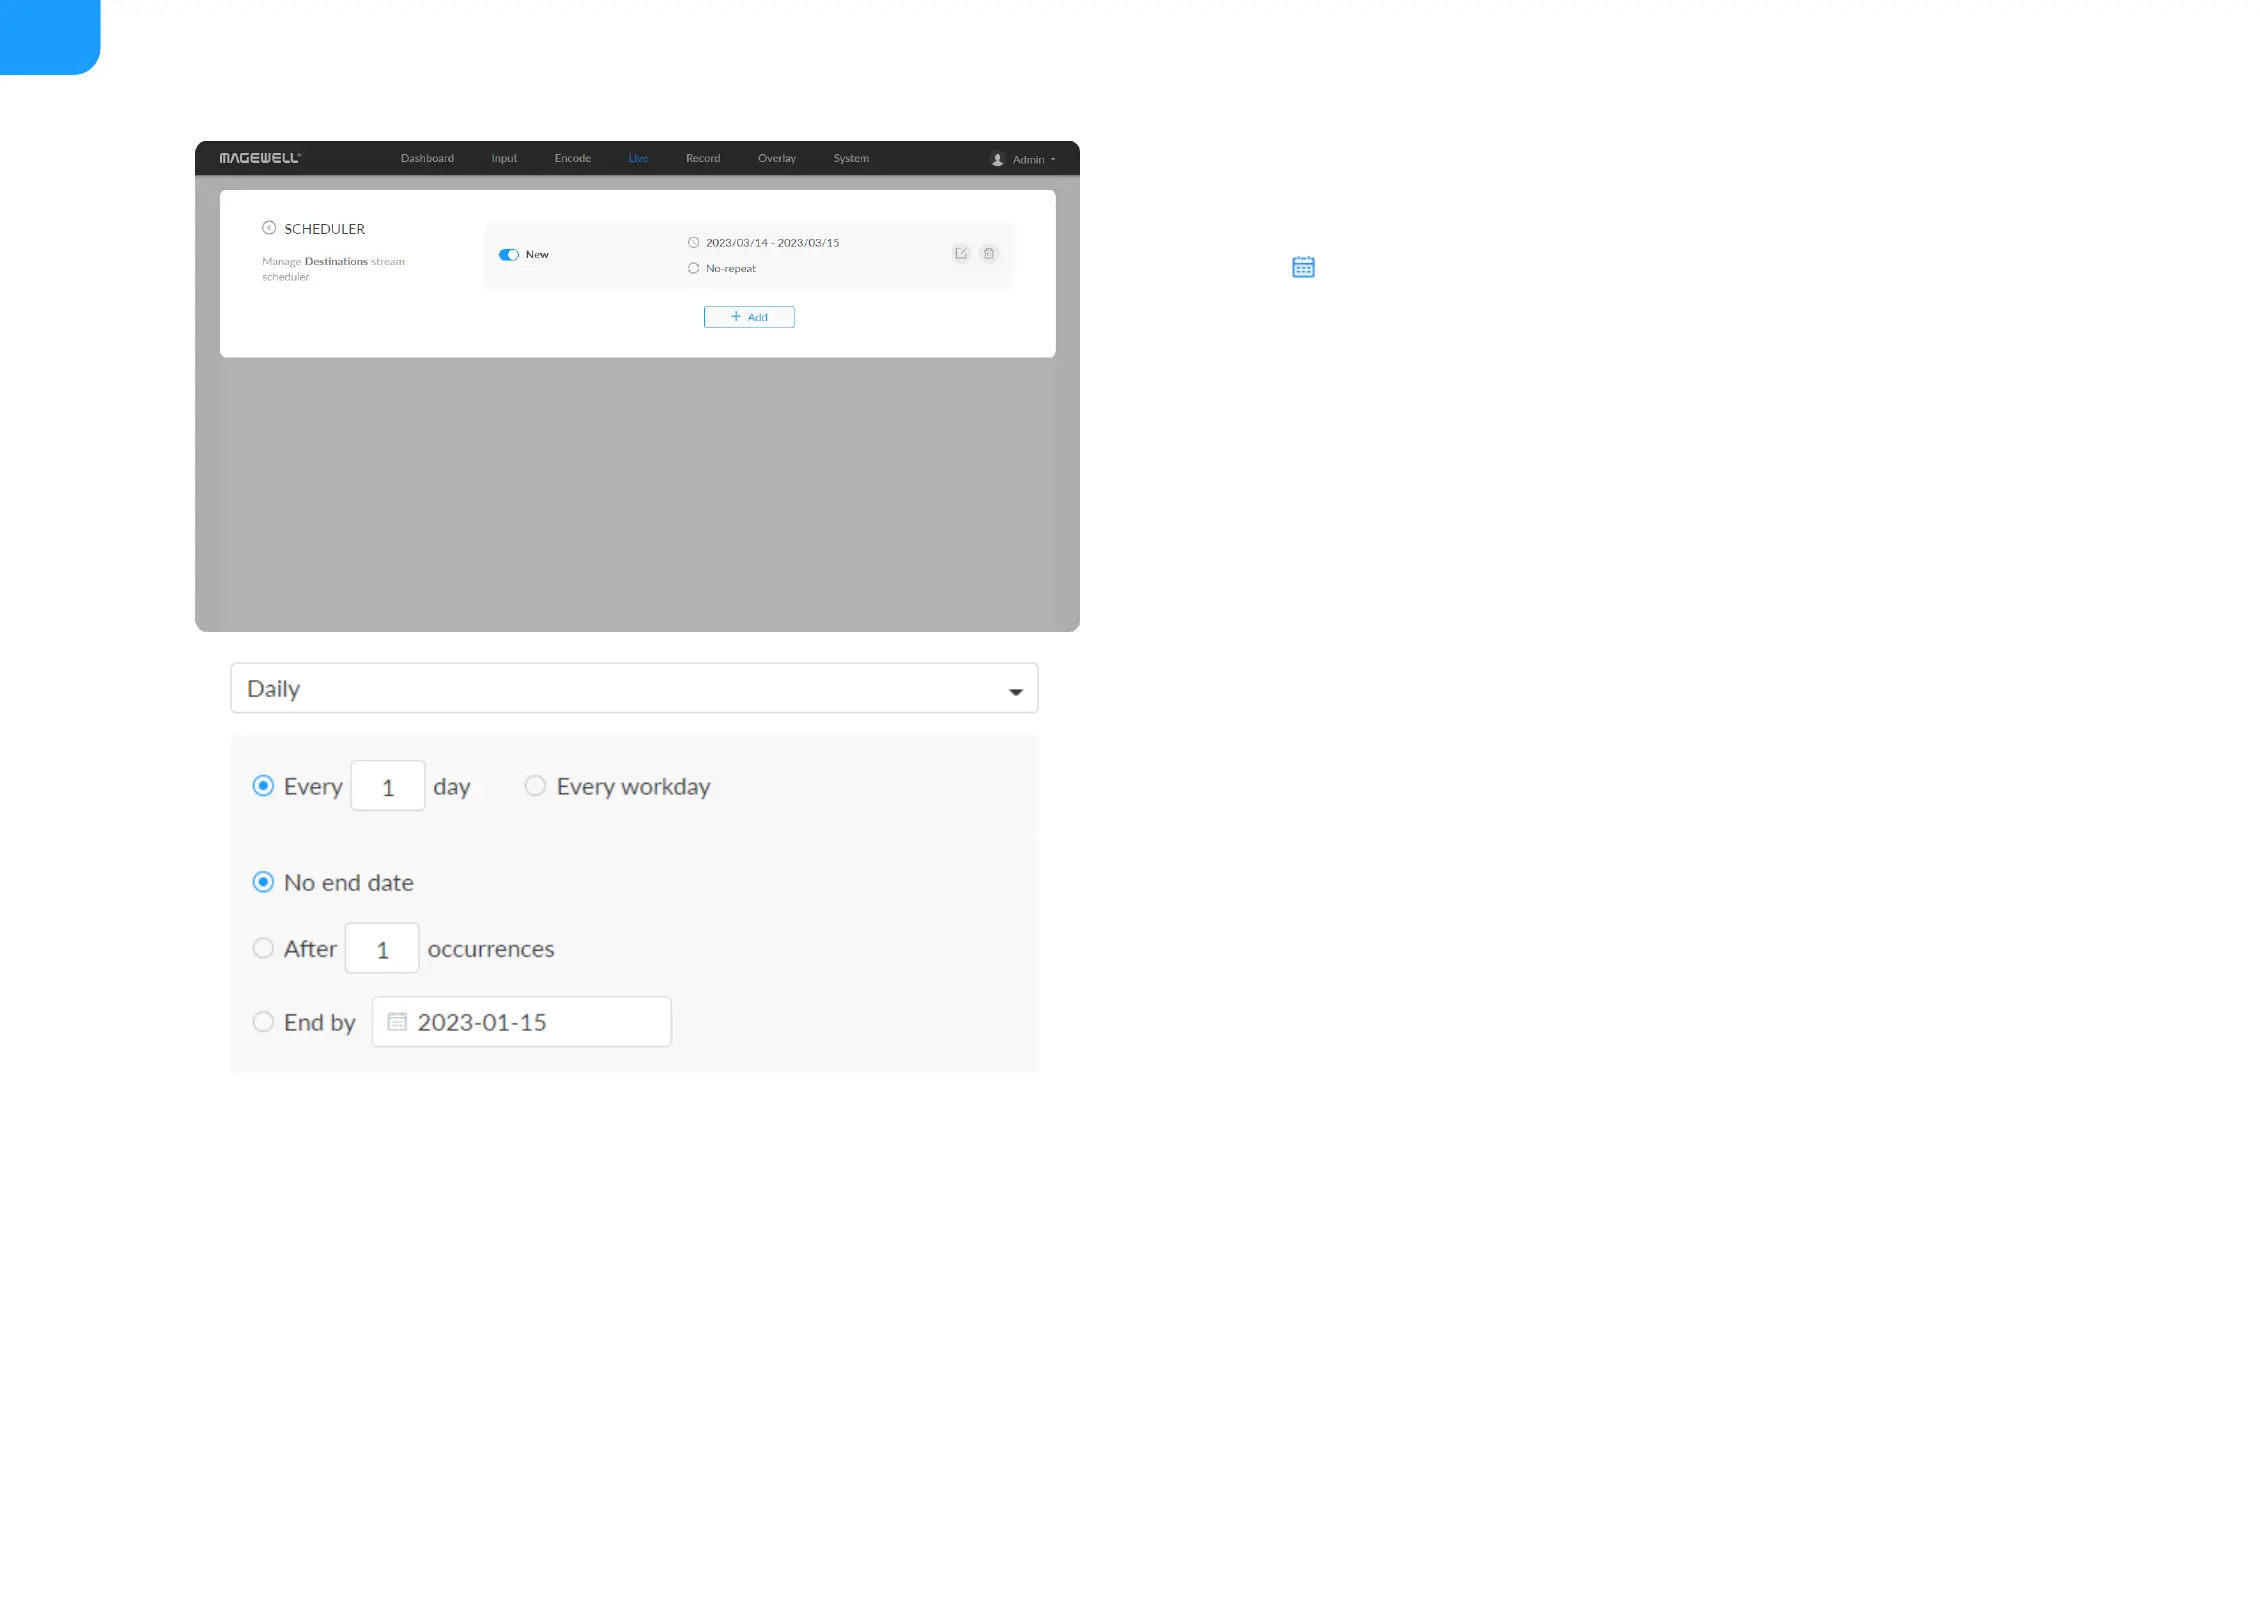The height and width of the screenshot is (1600, 2260).
Task: Click the No-repeat cycle icon
Action: pyautogui.click(x=693, y=268)
